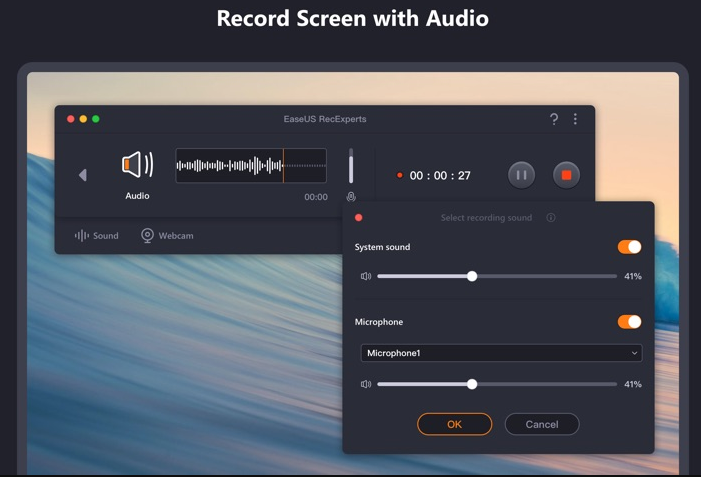Viewport: 701px width, 477px height.
Task: Confirm with the OK button
Action: (454, 424)
